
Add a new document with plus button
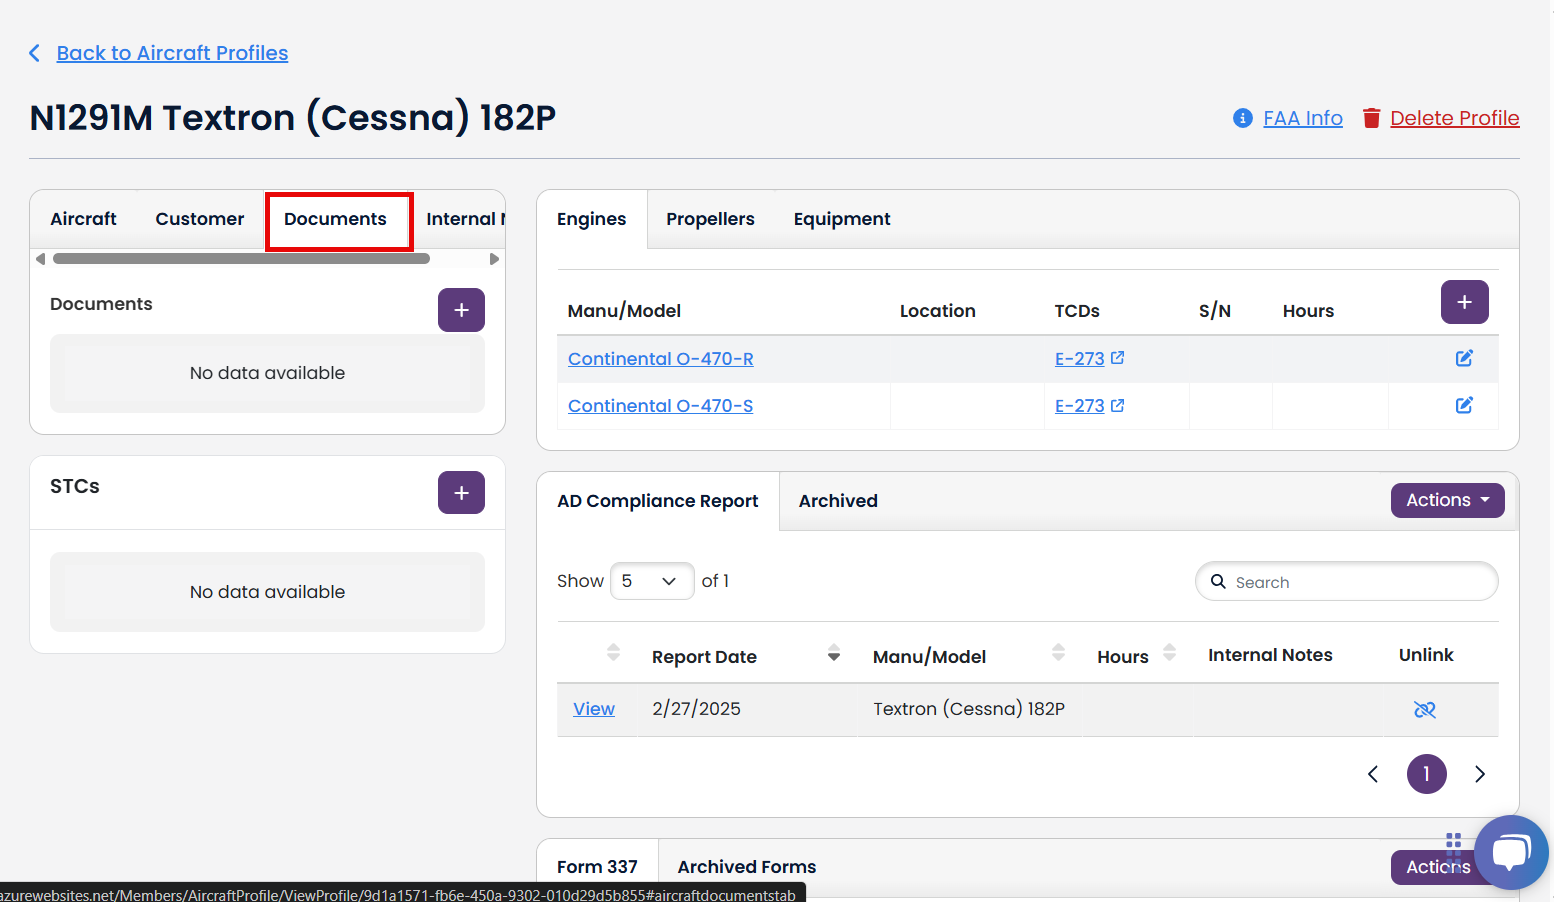point(461,310)
